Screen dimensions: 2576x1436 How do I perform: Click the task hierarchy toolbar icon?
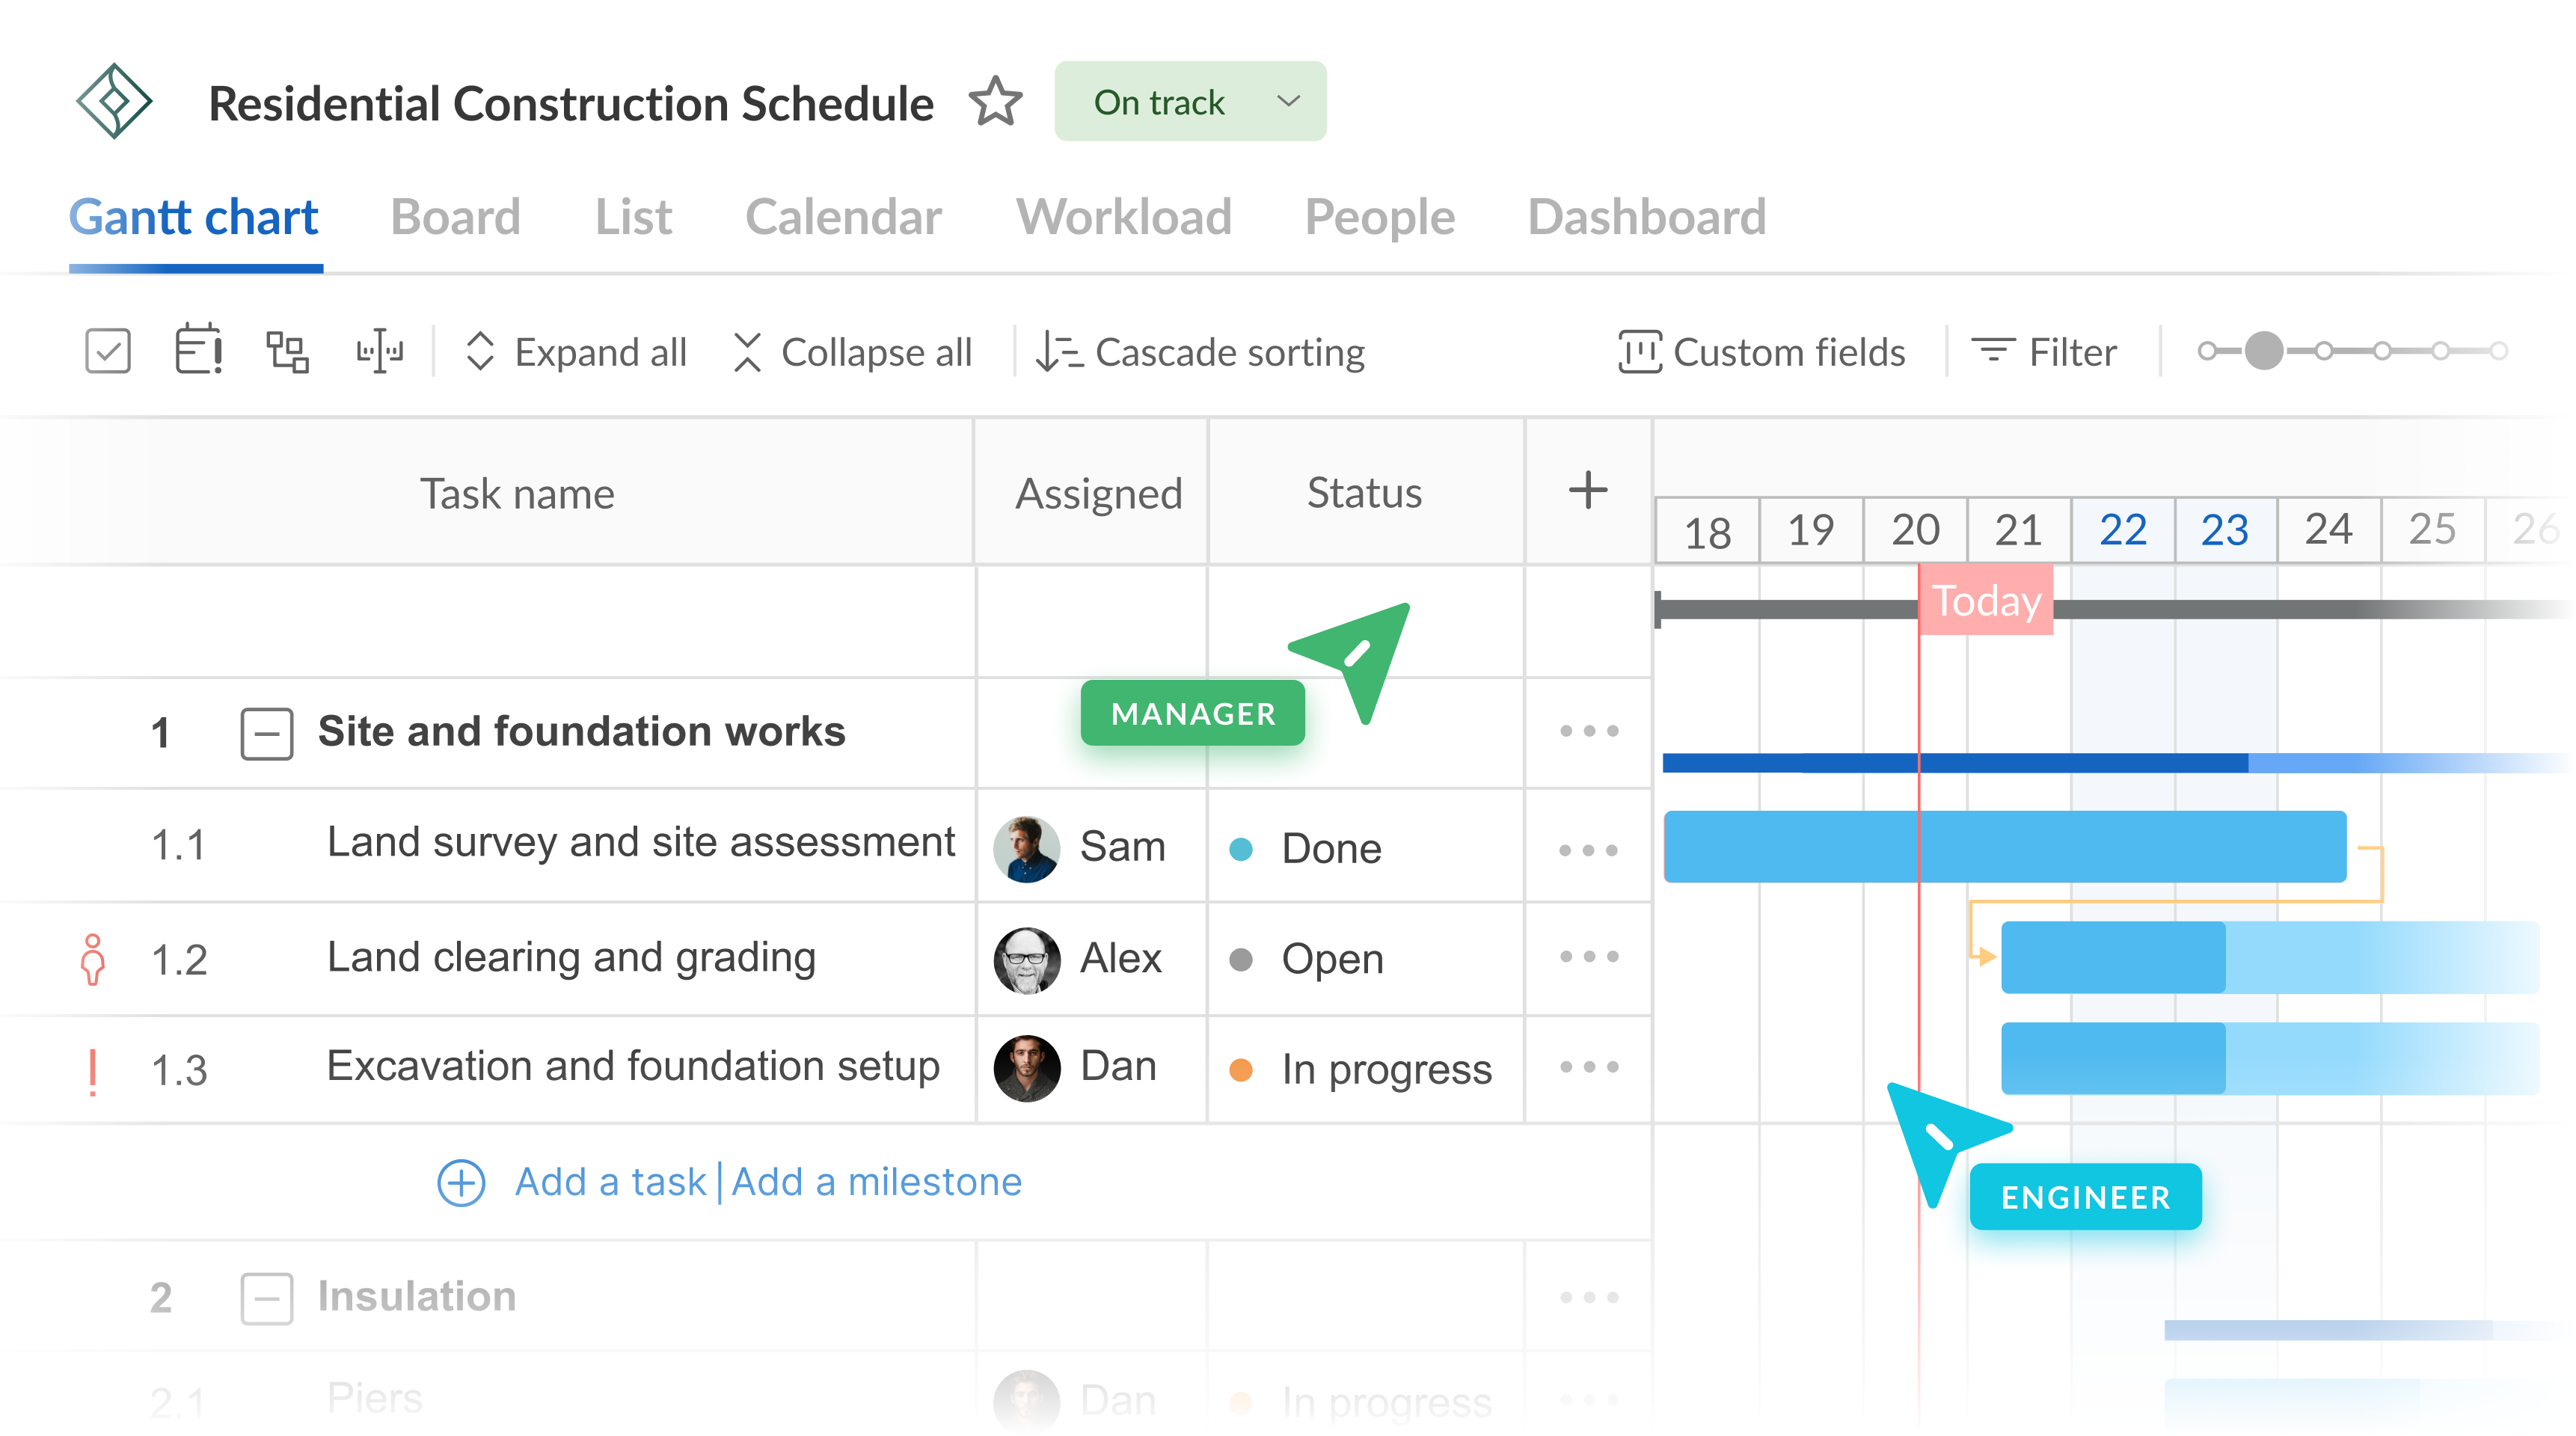287,352
